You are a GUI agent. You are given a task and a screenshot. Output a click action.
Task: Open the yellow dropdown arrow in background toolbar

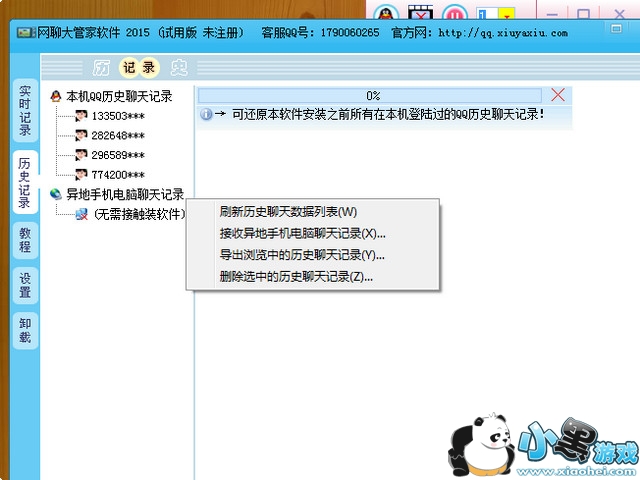point(506,15)
